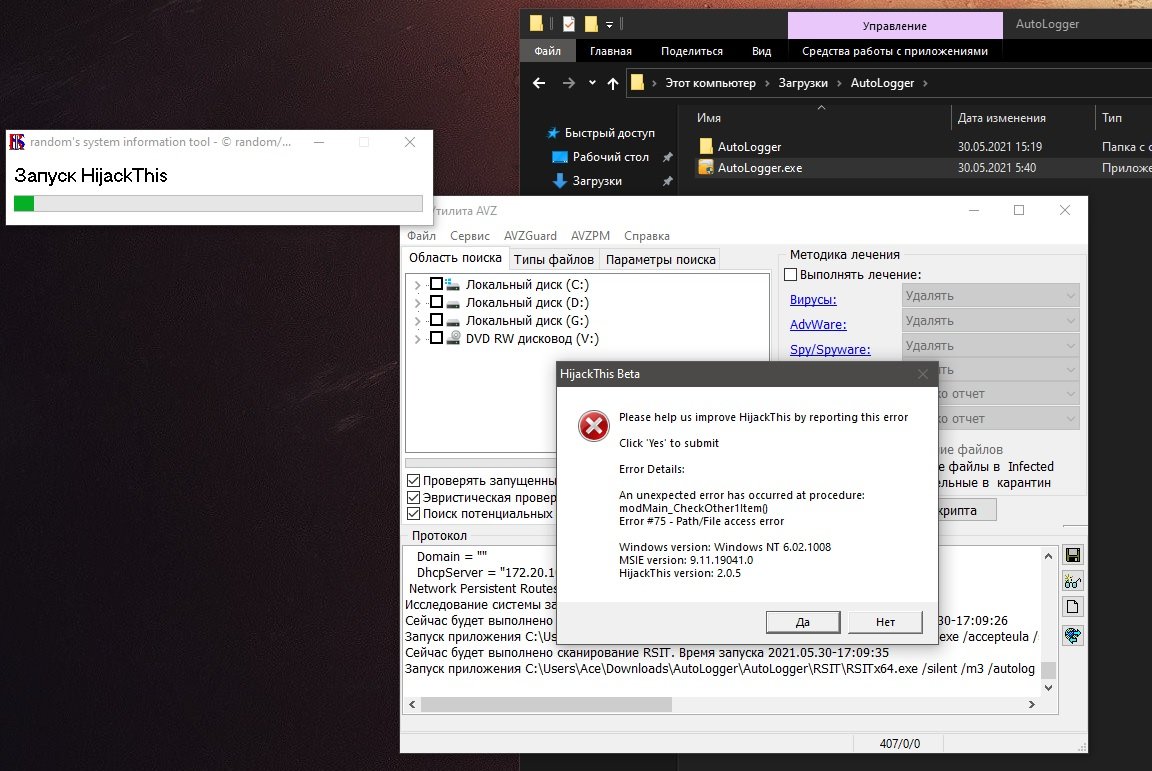The width and height of the screenshot is (1152, 771).
Task: Click the forward arrow in Explorer
Action: tap(569, 83)
